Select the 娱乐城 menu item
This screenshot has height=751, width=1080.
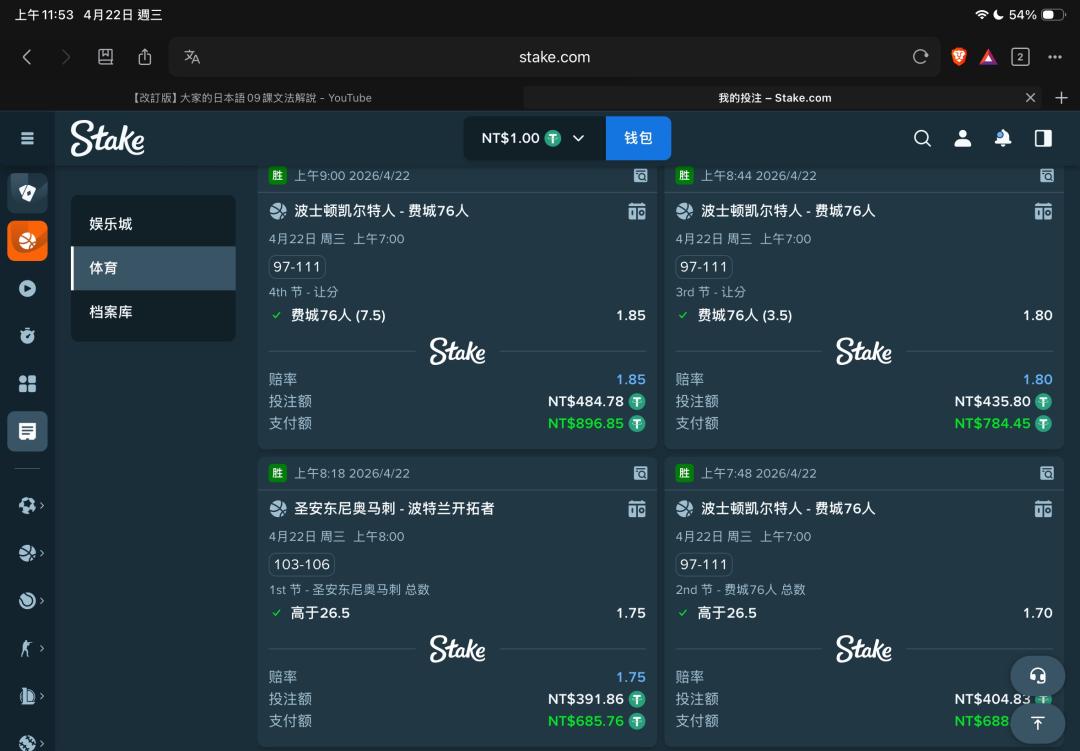153,224
